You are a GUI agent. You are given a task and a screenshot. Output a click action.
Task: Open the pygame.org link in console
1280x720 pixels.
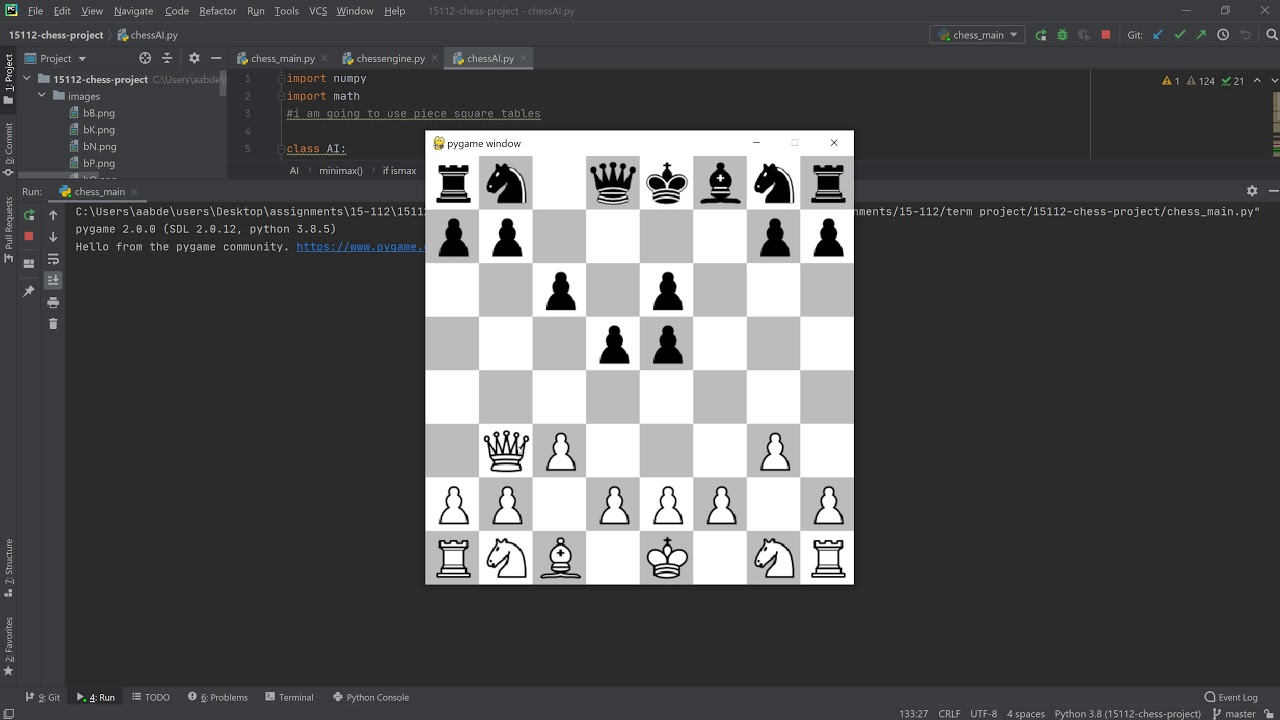tap(361, 247)
